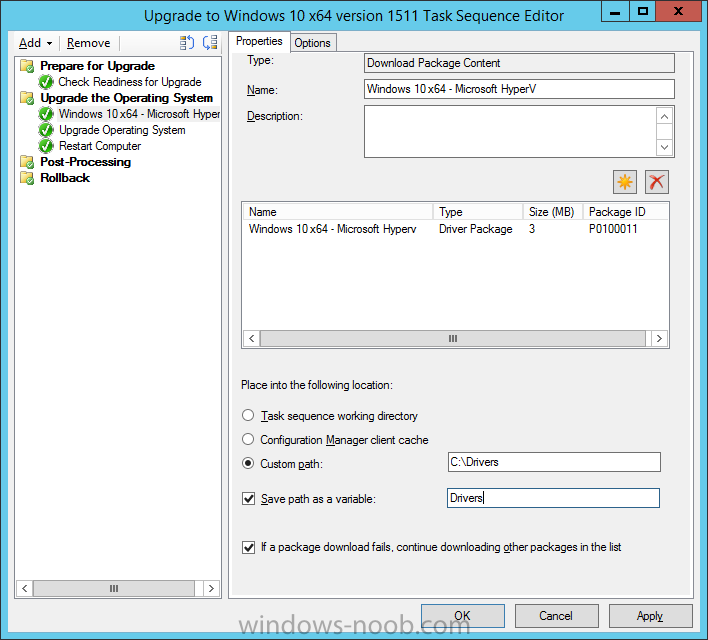Click the Size (MB) column header
Viewport: 708px width, 640px height.
[x=553, y=212]
